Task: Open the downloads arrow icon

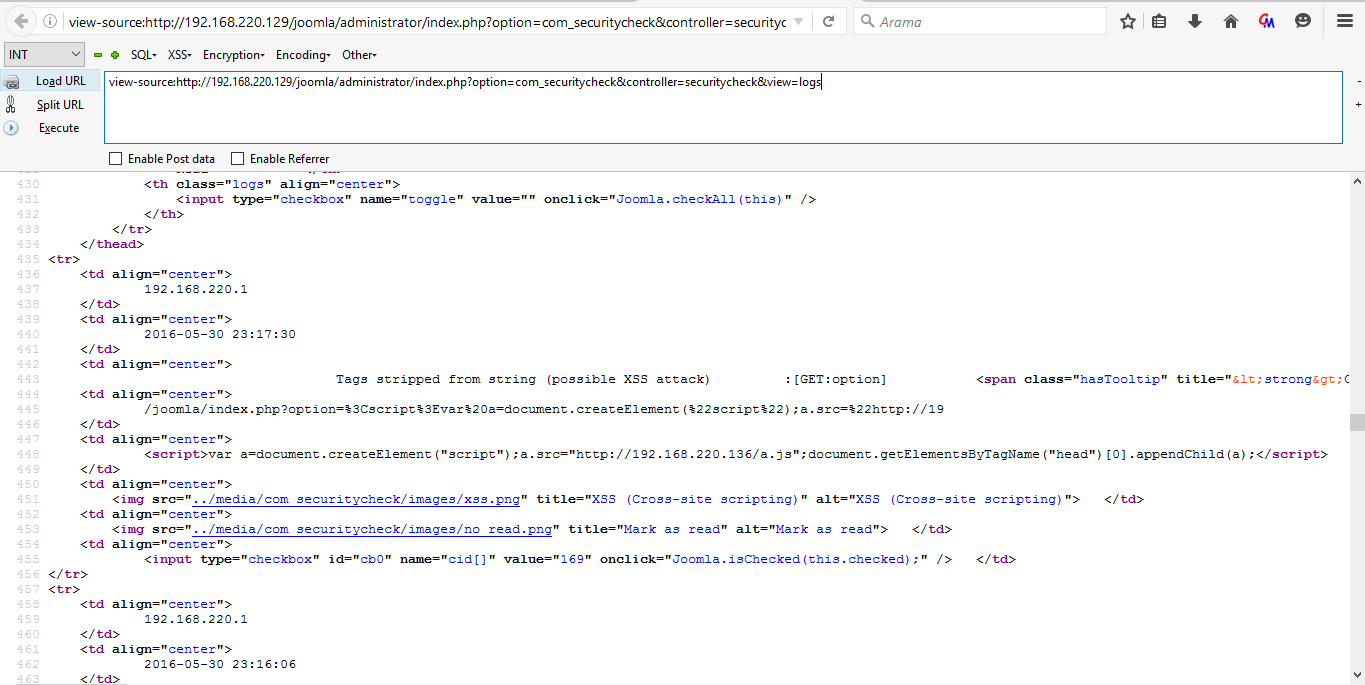Action: pyautogui.click(x=1195, y=21)
